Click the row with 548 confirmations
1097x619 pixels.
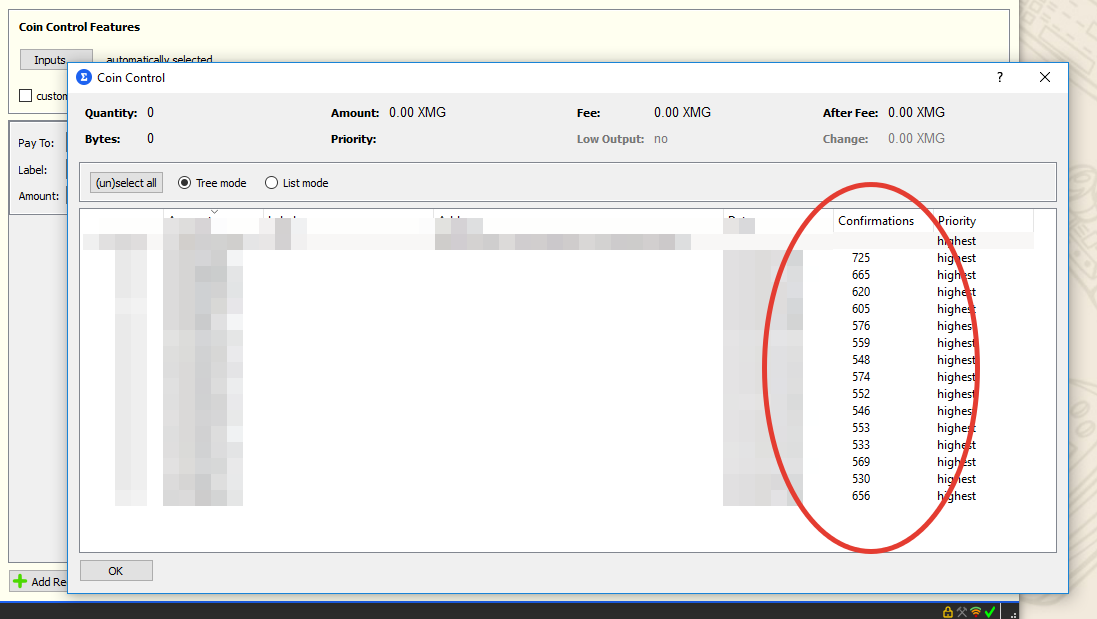(558, 360)
